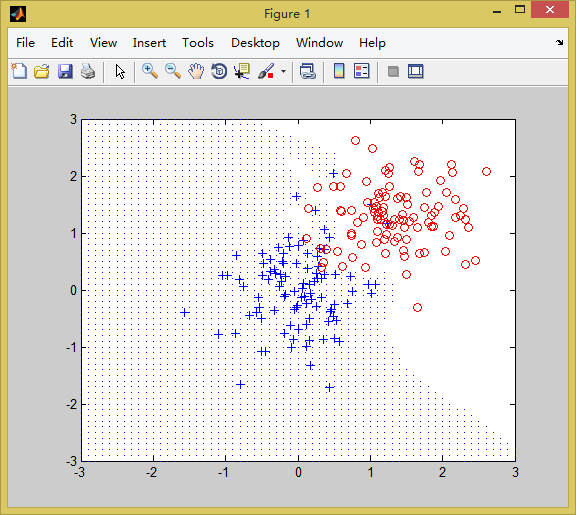This screenshot has height=515, width=576.
Task: Activate the Zoom Out magnifier tool
Action: coord(173,71)
